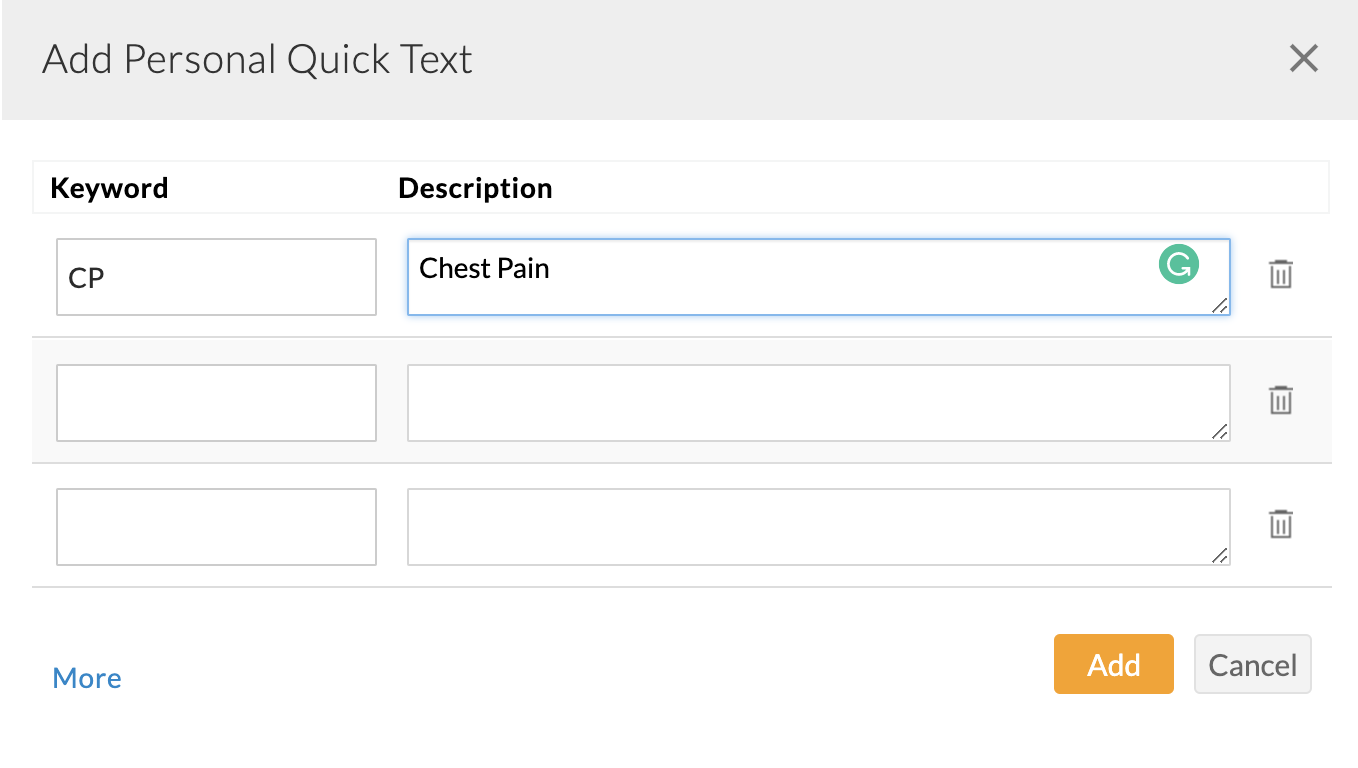Delete the CP Chest Pain row

tap(1281, 274)
